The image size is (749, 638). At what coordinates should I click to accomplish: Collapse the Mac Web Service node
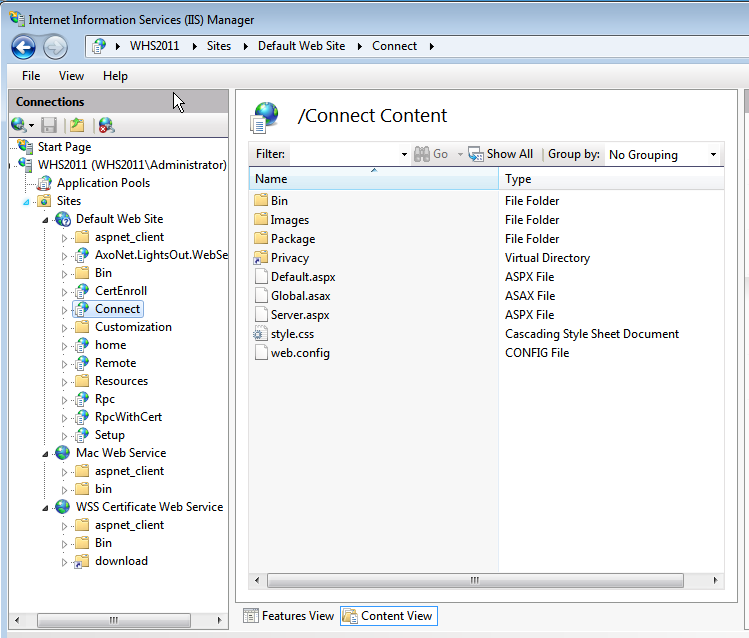tap(46, 453)
